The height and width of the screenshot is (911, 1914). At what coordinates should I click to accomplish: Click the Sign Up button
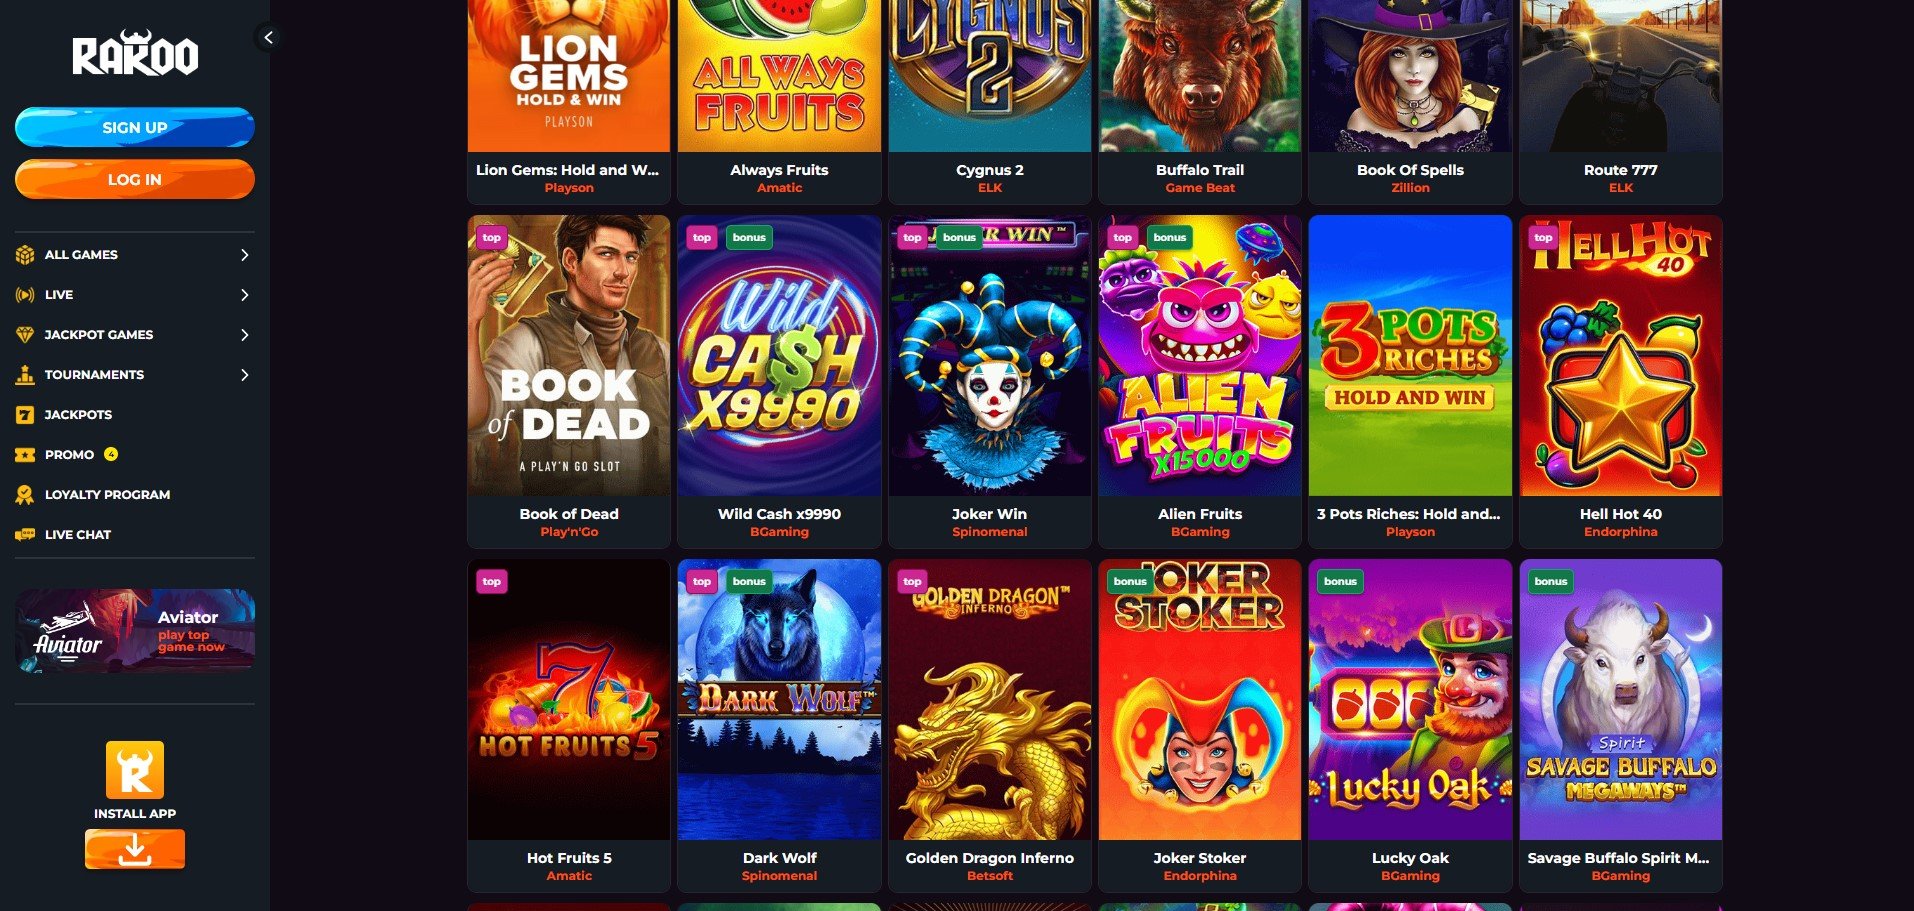[135, 128]
